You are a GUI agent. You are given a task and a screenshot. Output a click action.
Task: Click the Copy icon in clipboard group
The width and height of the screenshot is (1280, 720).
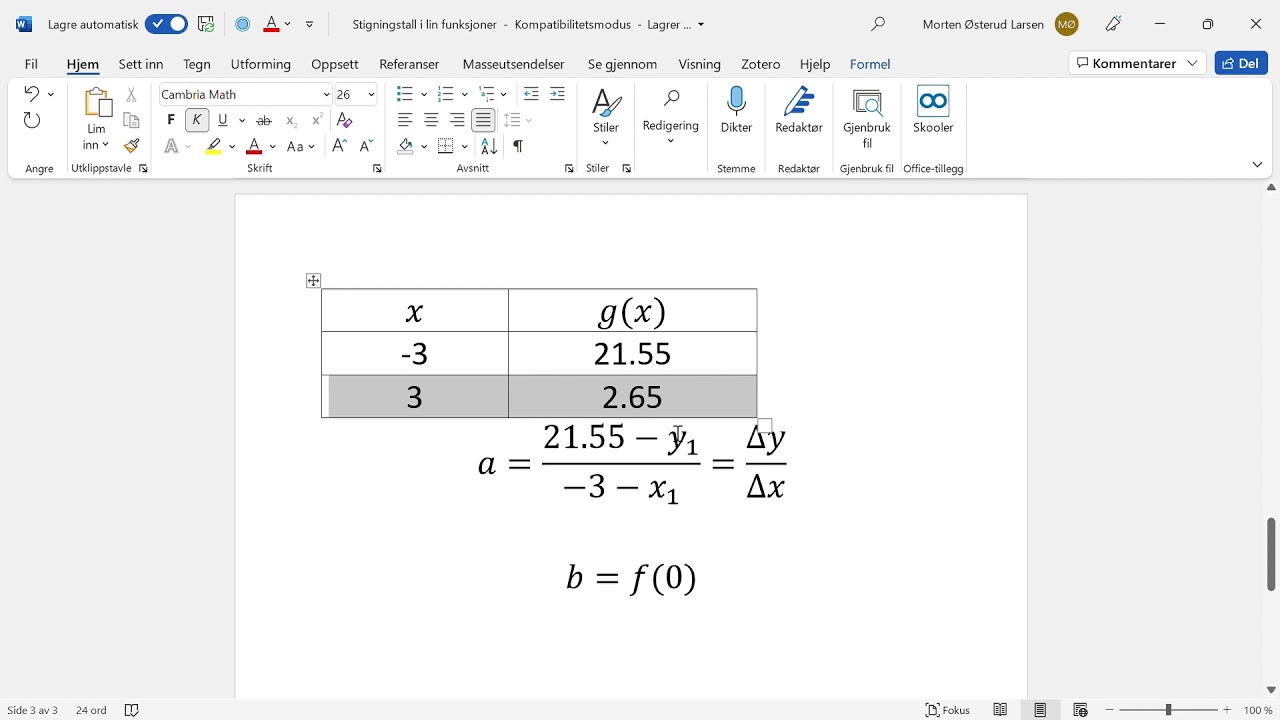[131, 121]
